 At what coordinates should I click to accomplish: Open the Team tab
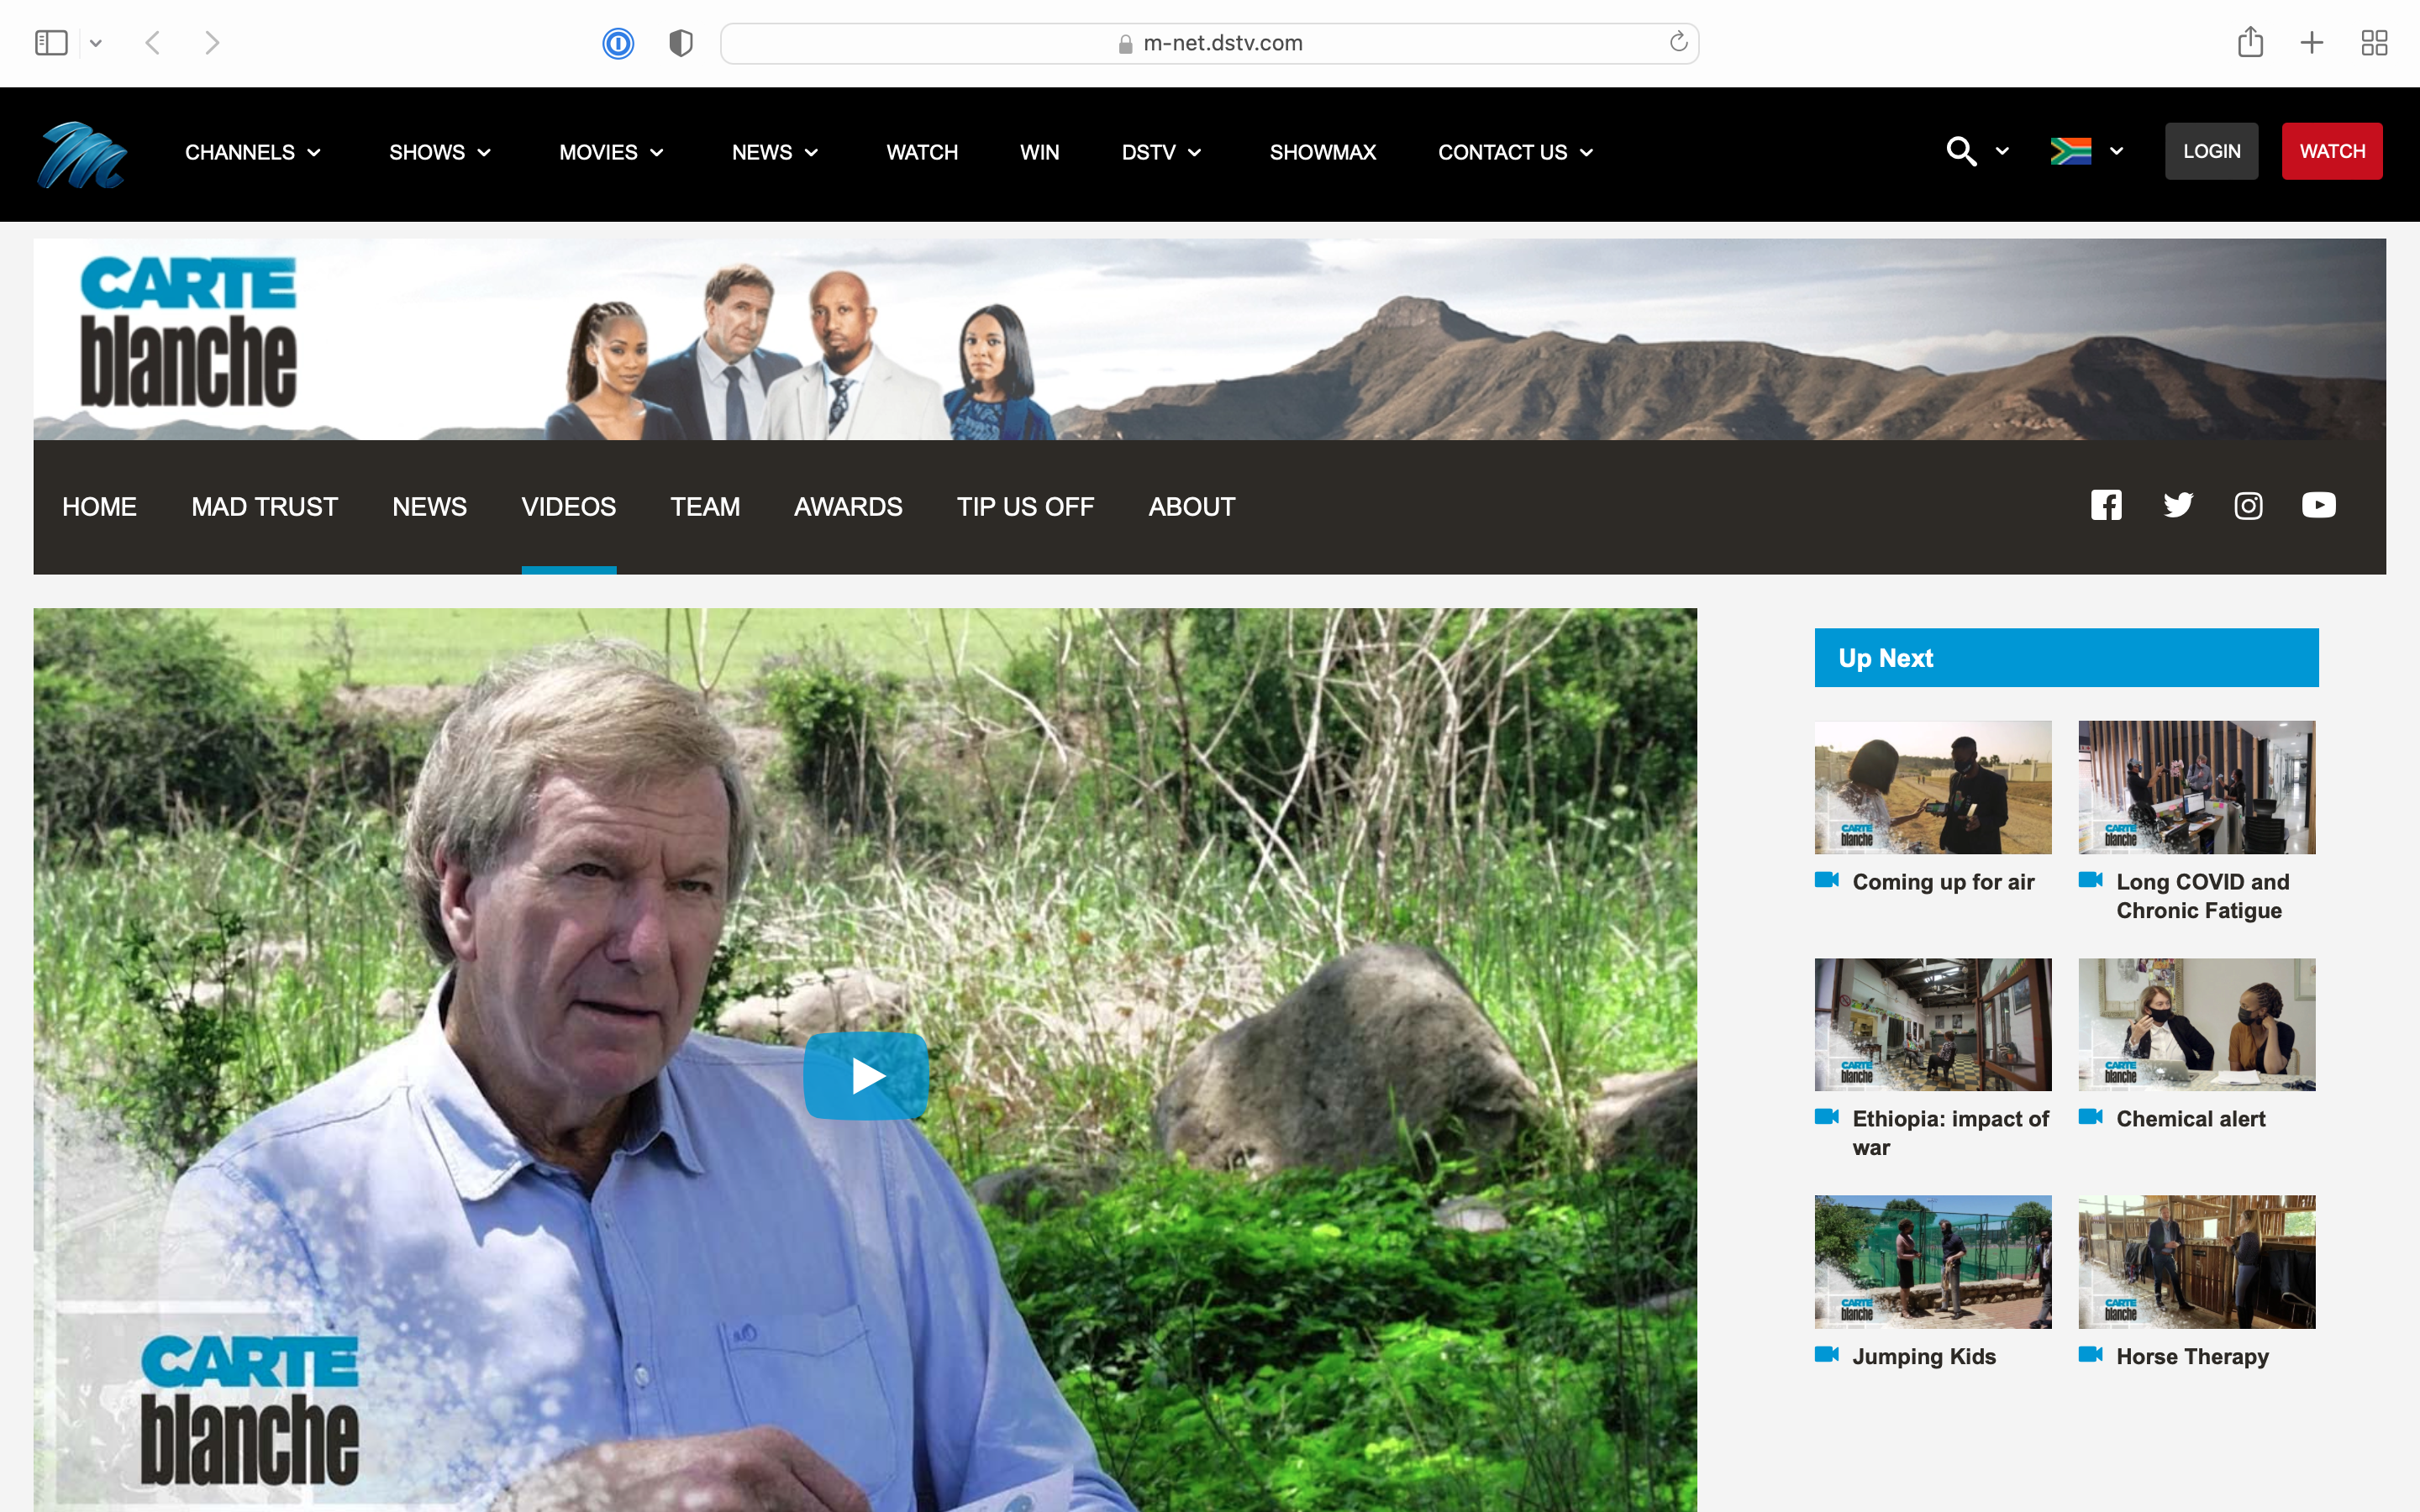(x=705, y=507)
